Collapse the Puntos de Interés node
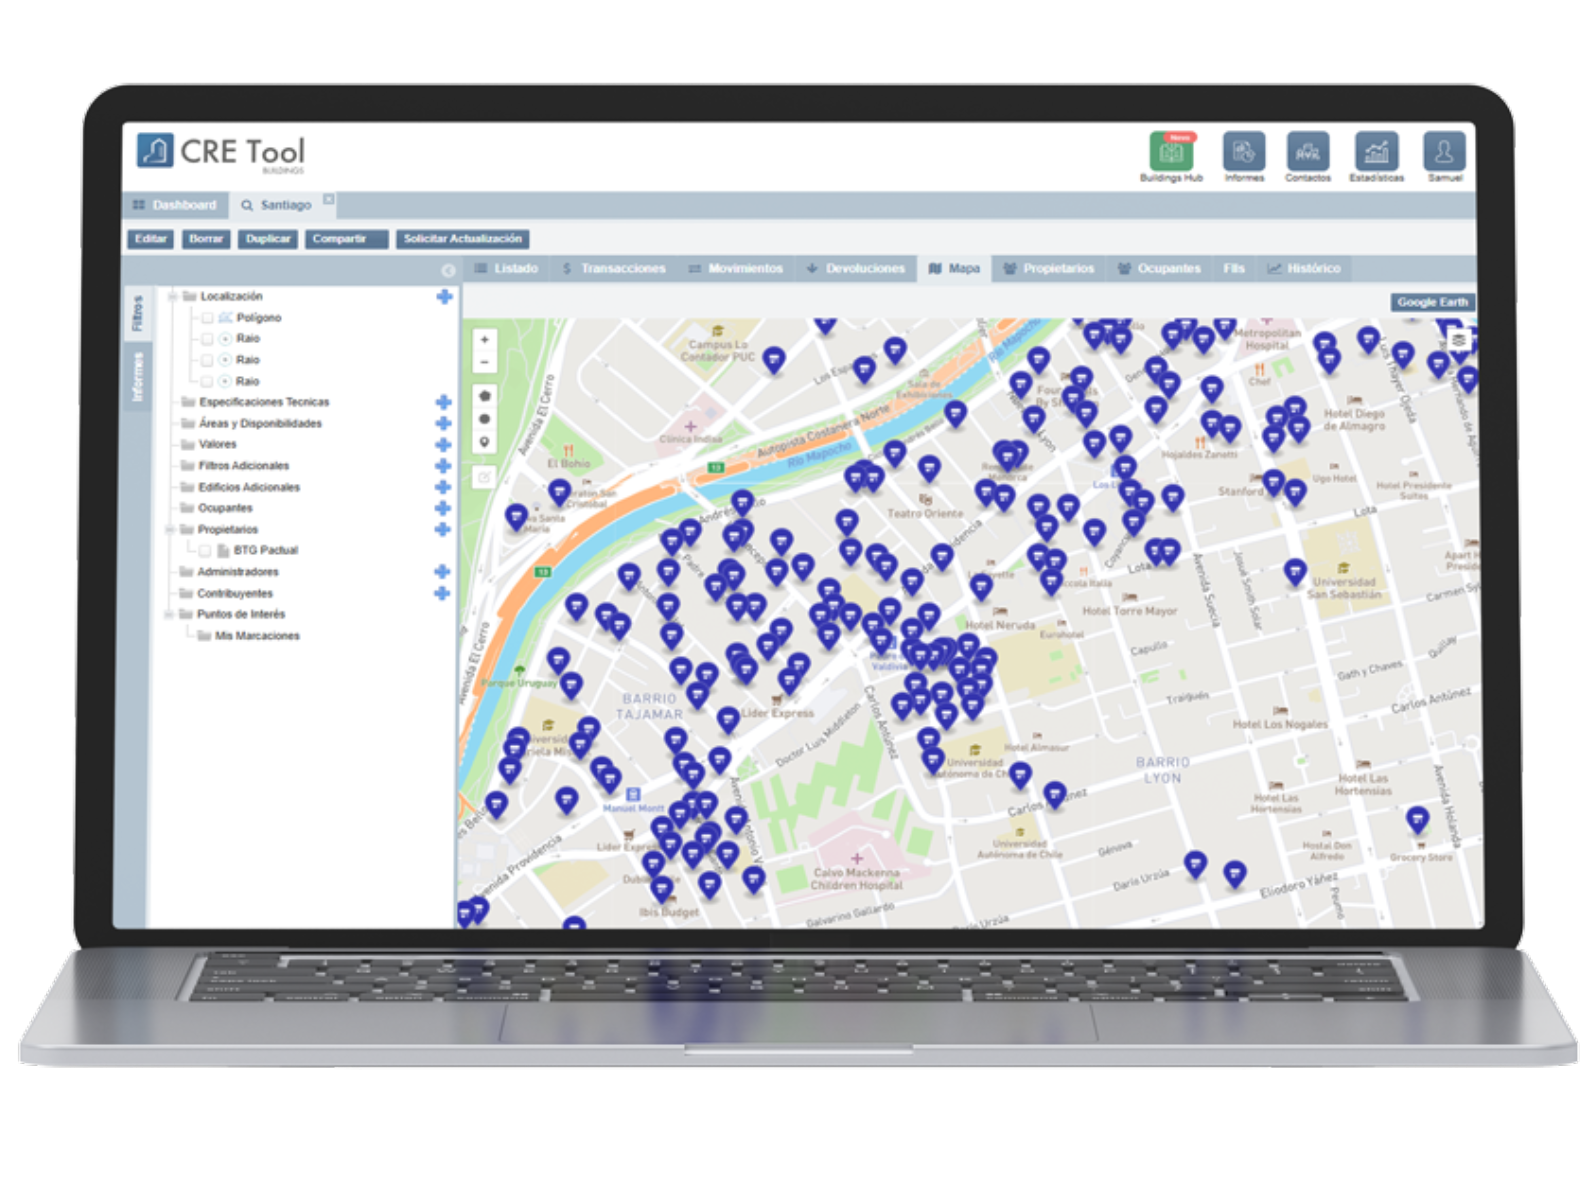 coord(169,615)
